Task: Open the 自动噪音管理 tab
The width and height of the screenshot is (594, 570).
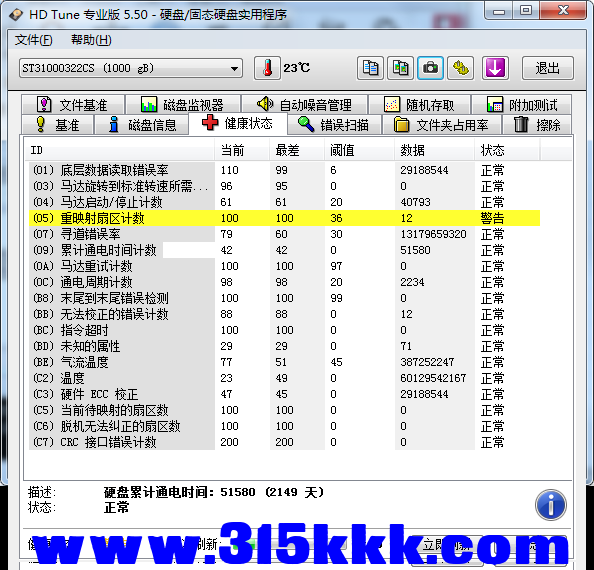Action: tap(305, 105)
